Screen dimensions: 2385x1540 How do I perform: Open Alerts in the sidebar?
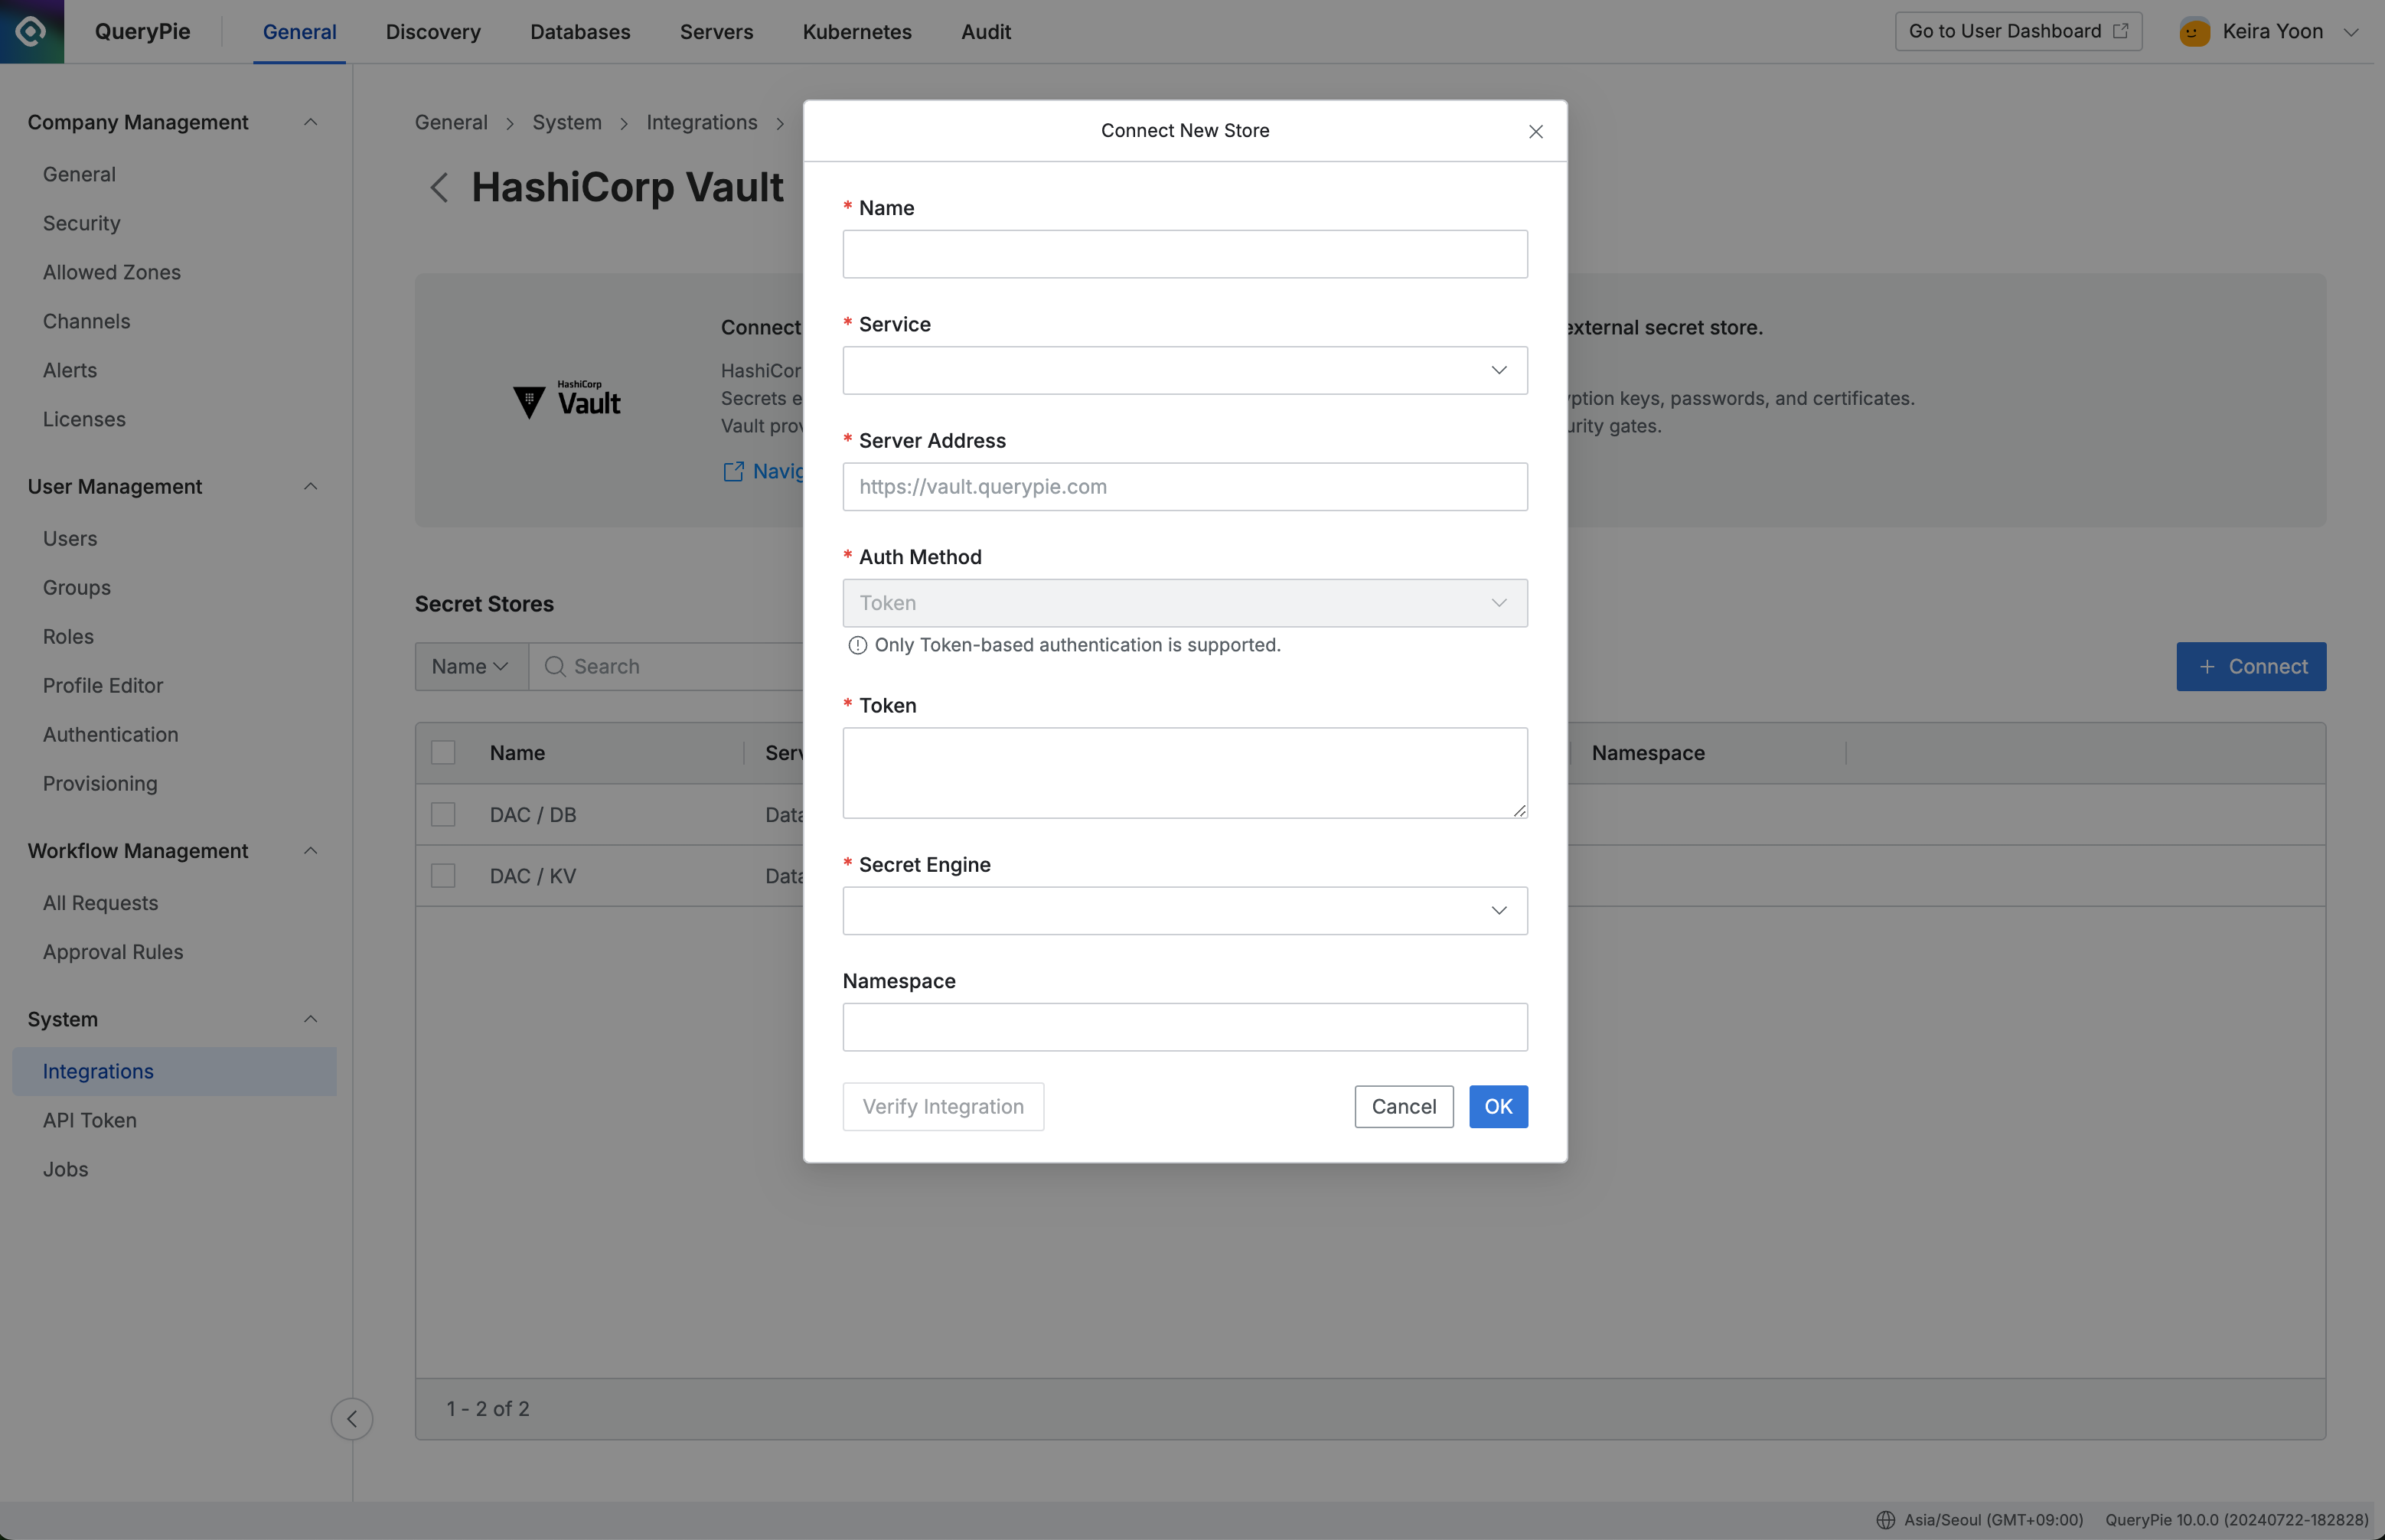point(70,370)
